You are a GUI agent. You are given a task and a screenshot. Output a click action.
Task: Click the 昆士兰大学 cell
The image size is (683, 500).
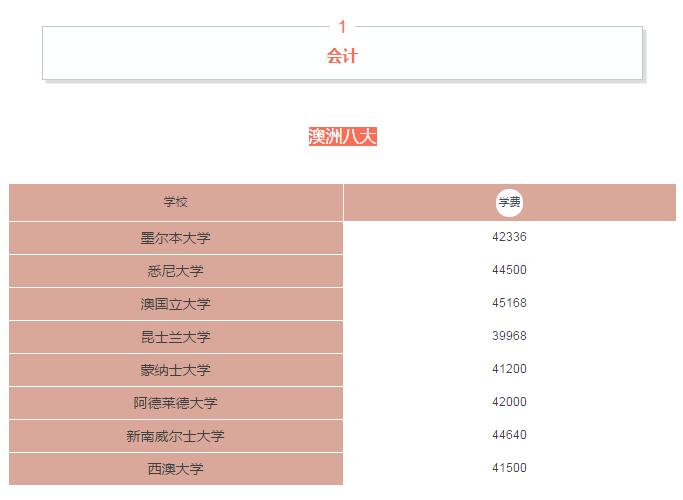coord(176,337)
